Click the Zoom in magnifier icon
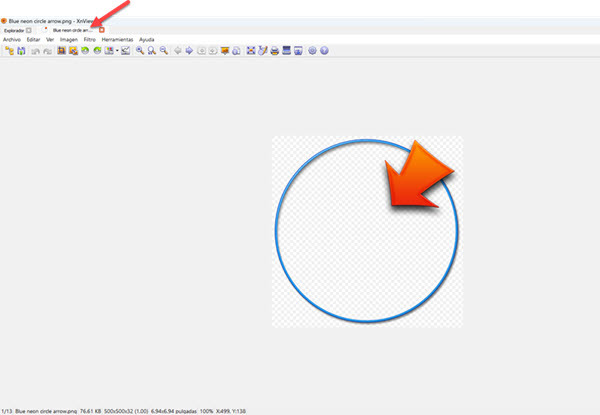Image resolution: width=600 pixels, height=415 pixels. click(x=140, y=50)
